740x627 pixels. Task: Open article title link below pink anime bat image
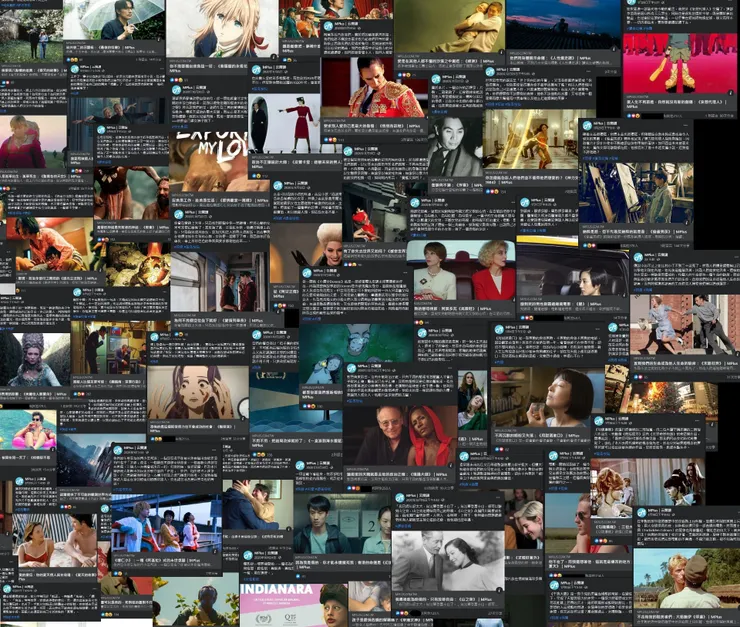coord(677,104)
